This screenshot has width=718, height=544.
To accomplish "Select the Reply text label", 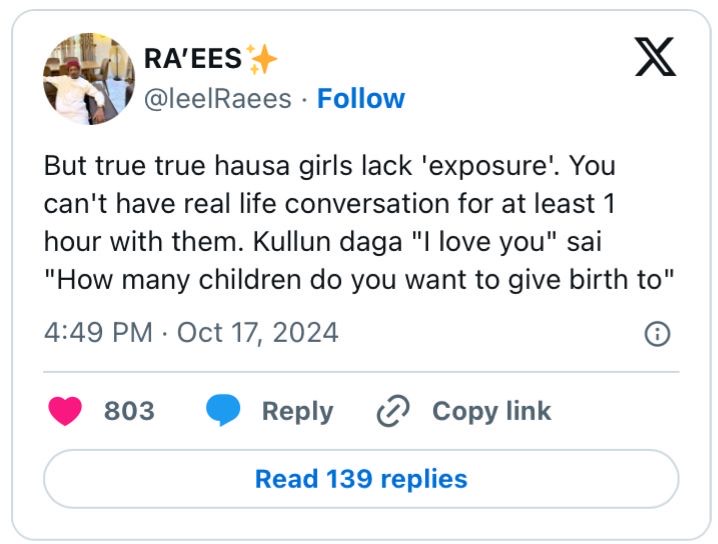I will [297, 412].
